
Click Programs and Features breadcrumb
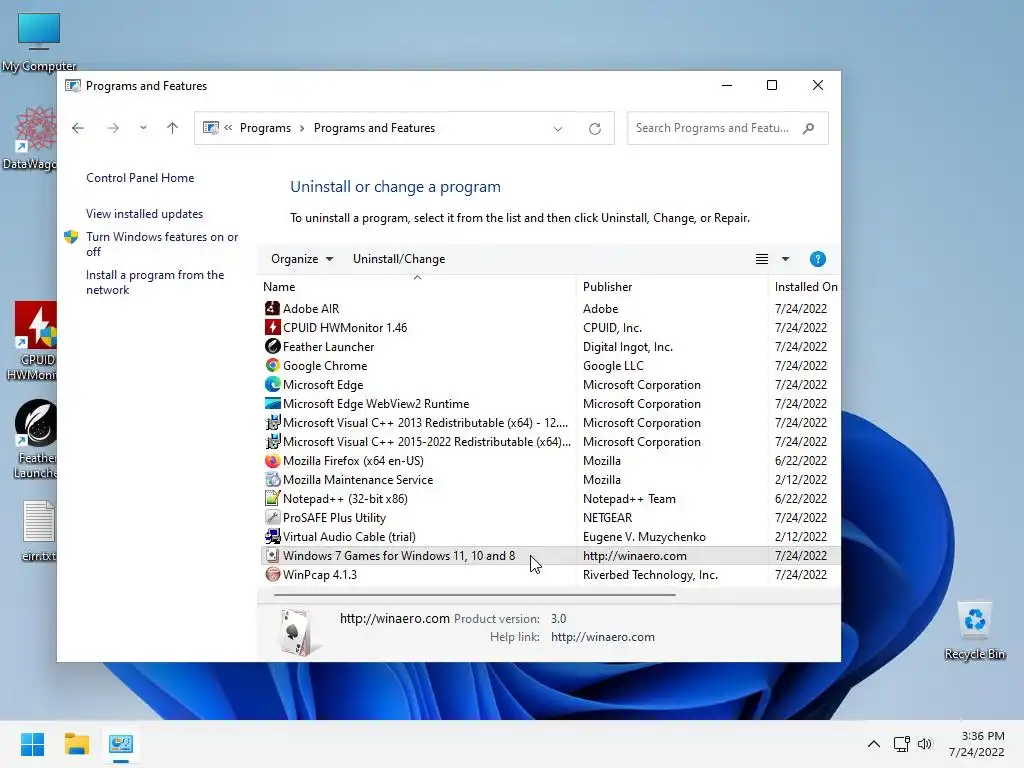374,128
